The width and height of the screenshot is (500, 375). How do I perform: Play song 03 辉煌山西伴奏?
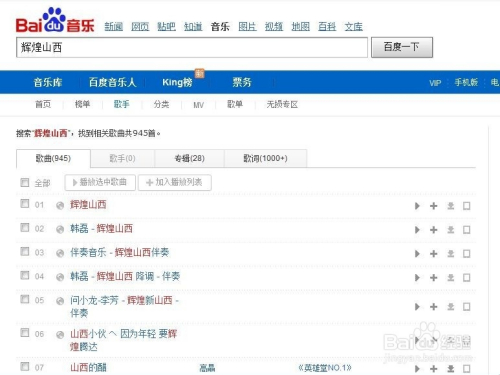pos(417,254)
